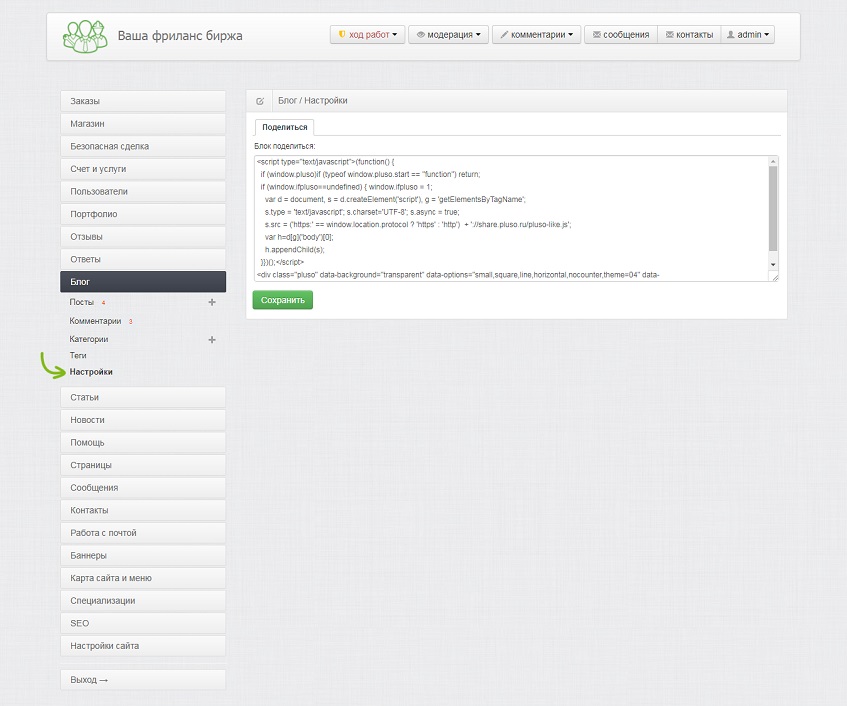Open blog Комментарии submenu link
Screen dimensions: 847x706
95,321
